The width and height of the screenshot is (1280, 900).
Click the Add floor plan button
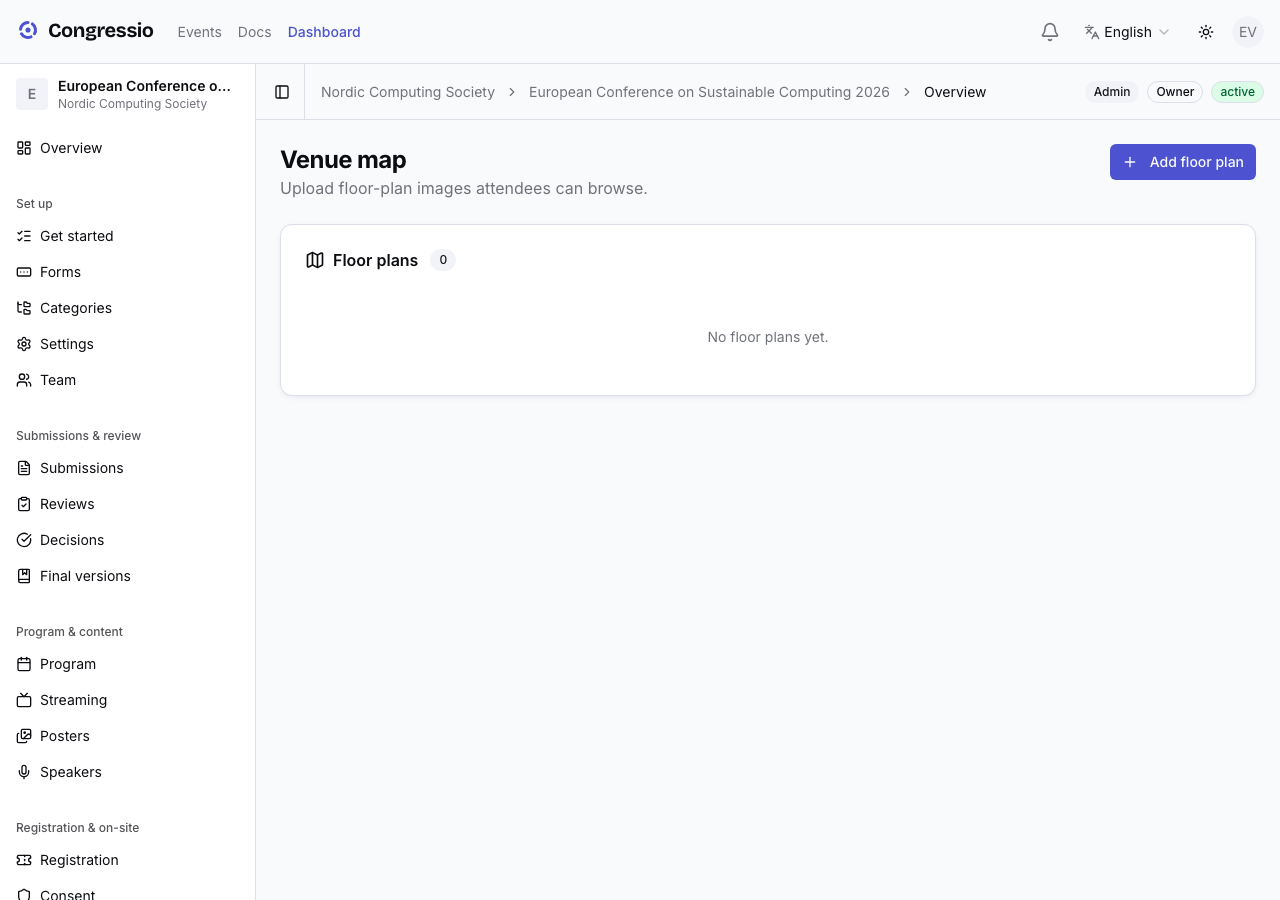(1183, 162)
